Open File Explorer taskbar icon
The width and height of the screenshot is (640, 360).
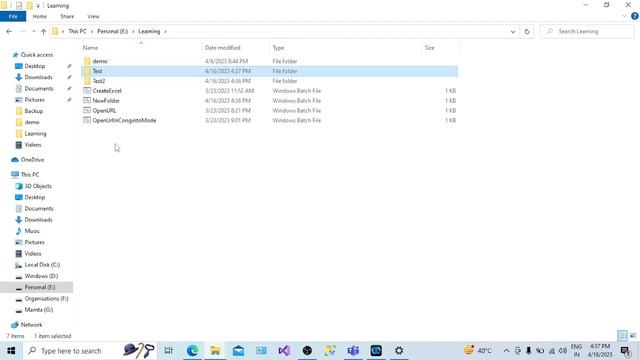pos(215,351)
